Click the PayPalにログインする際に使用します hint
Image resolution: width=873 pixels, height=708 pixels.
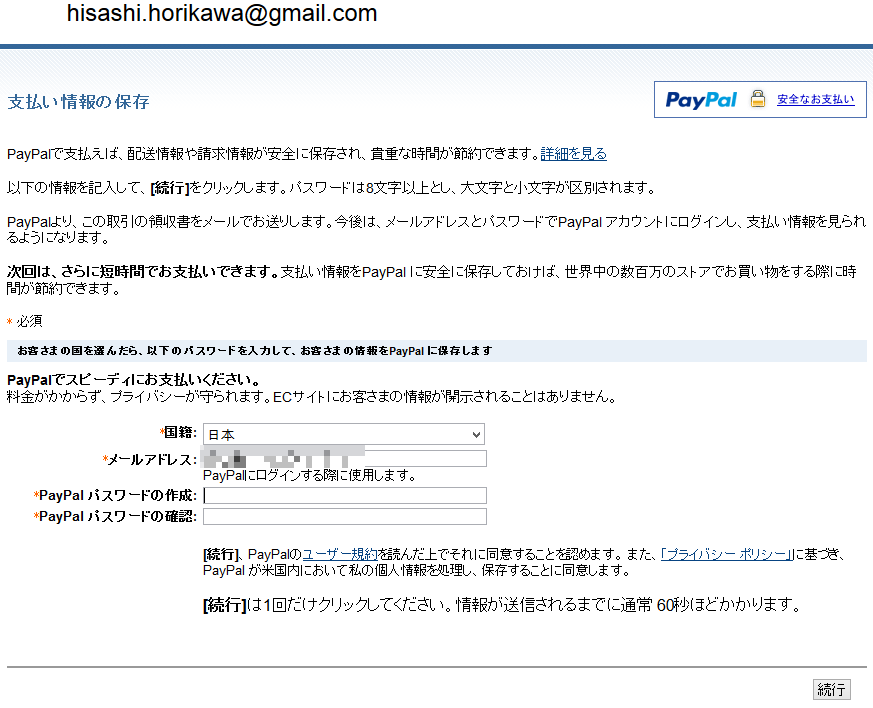(x=310, y=475)
